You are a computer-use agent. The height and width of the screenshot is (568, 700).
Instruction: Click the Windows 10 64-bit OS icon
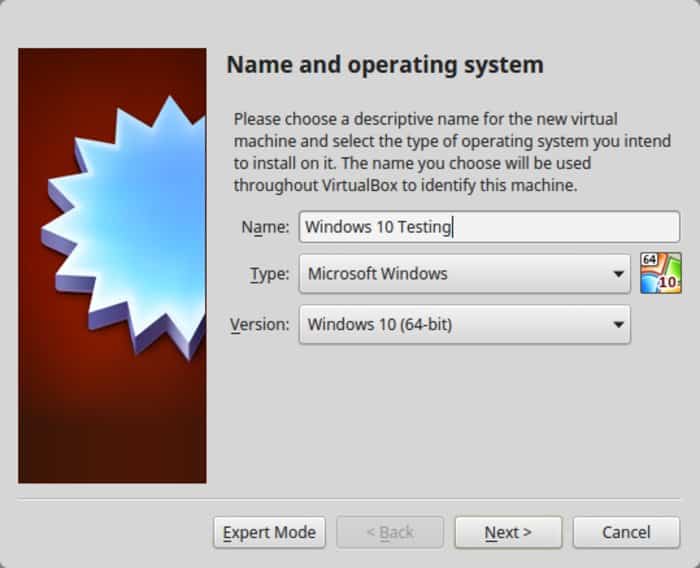point(661,273)
